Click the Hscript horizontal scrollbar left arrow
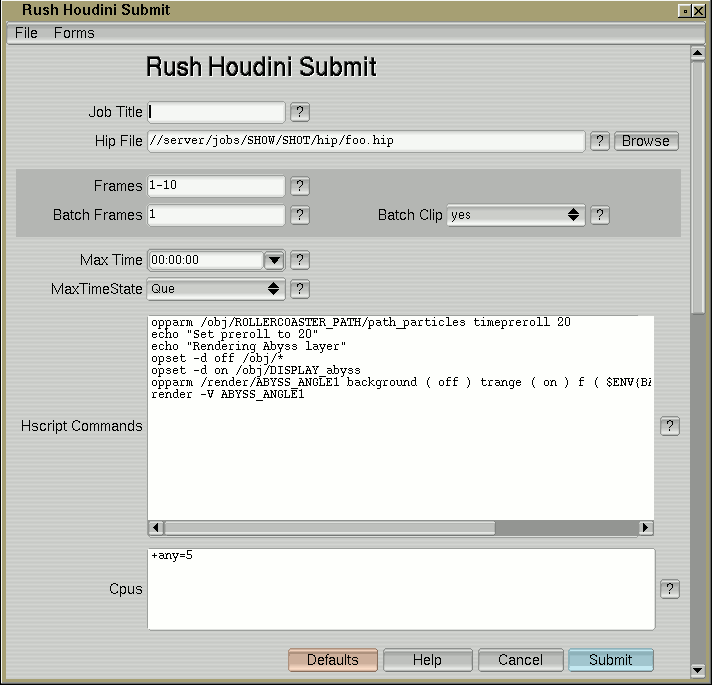 coord(156,527)
